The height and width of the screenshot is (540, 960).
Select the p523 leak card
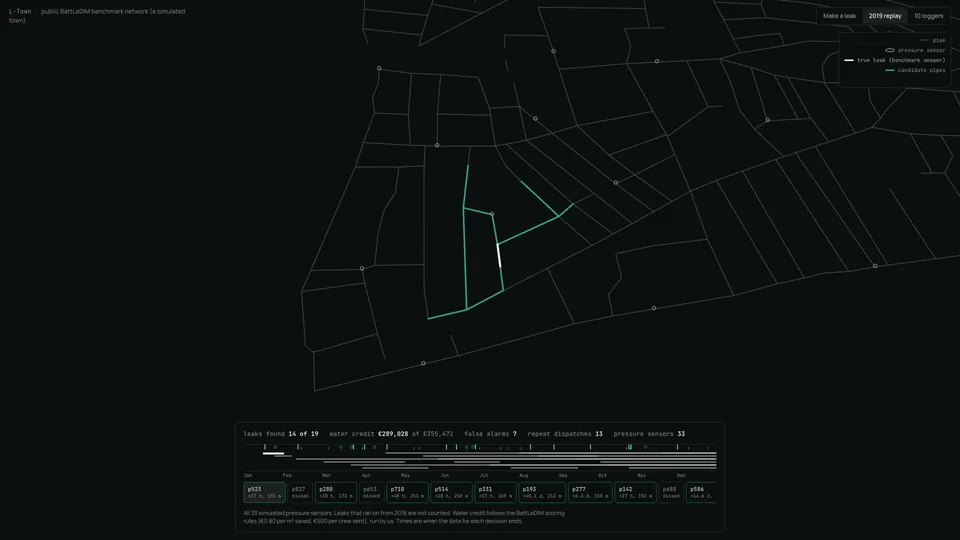264,492
